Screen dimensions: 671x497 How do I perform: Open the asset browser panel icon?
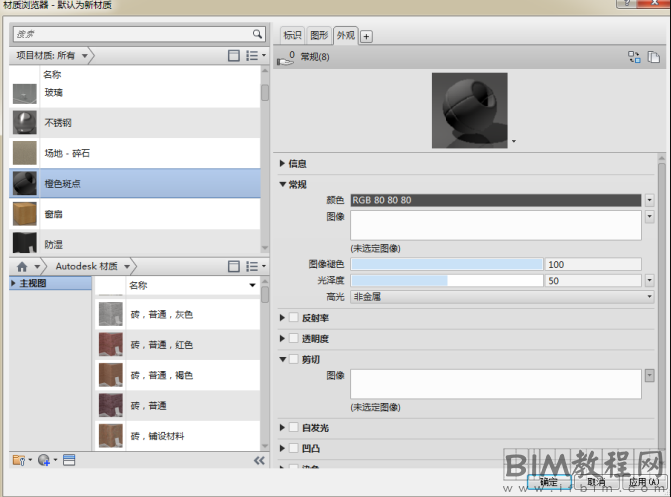click(x=69, y=460)
